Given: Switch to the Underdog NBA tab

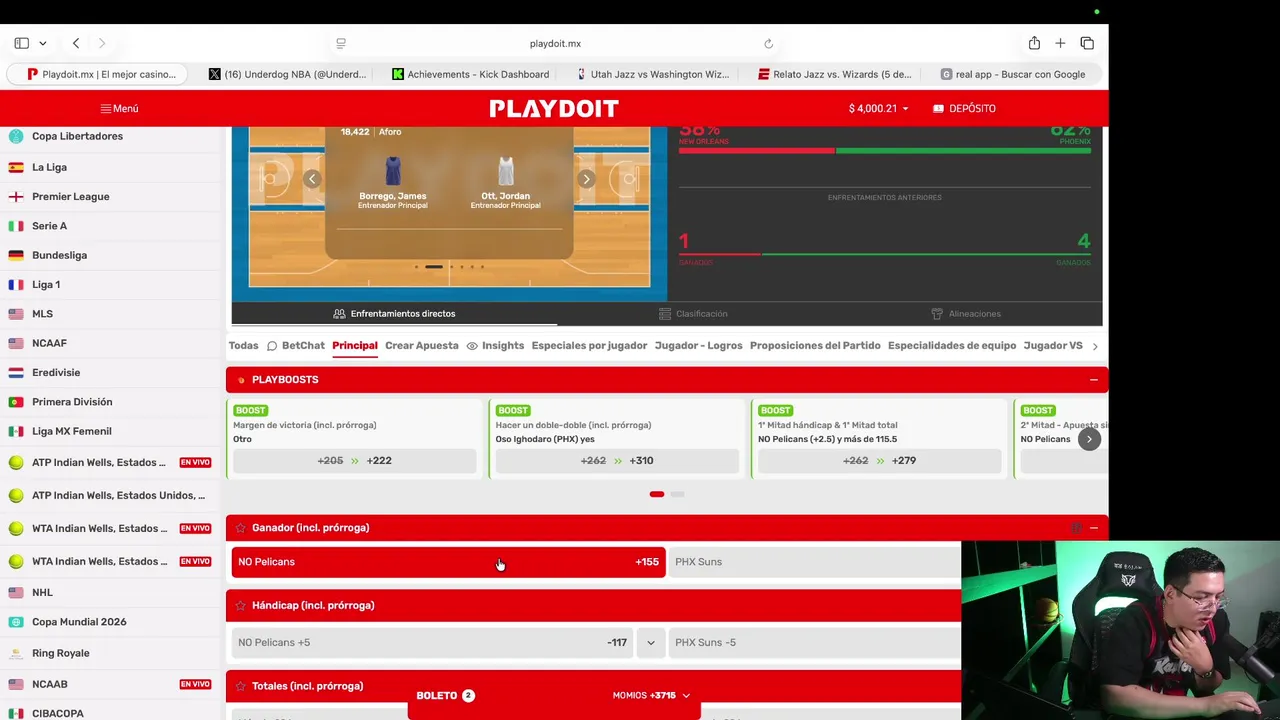Looking at the screenshot, I should (287, 74).
